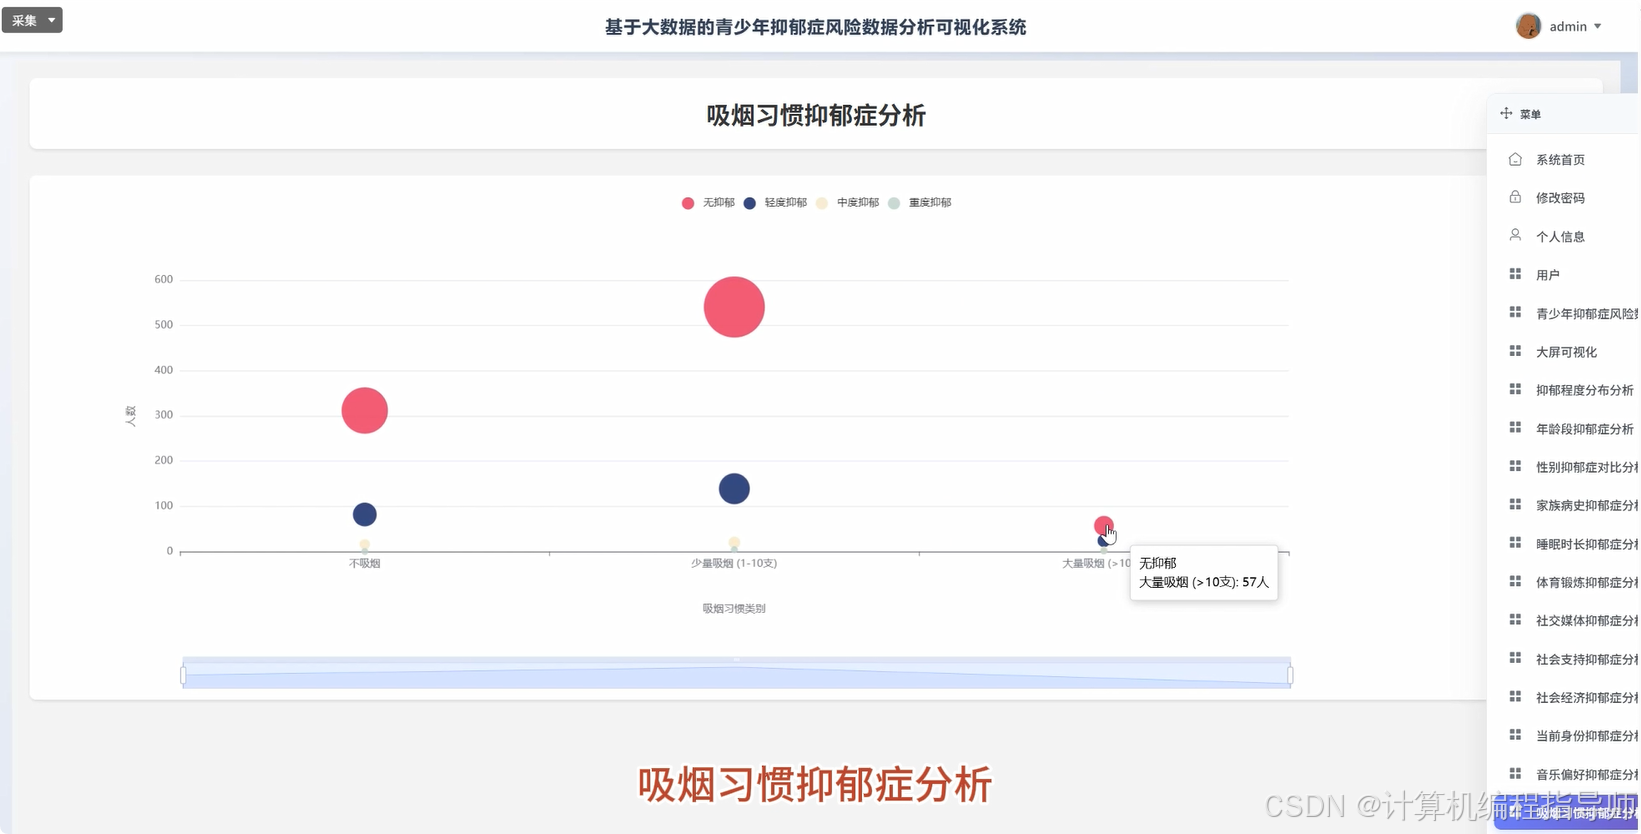Click the grid icon beside 大屏可视化
The height and width of the screenshot is (834, 1641).
click(1515, 351)
